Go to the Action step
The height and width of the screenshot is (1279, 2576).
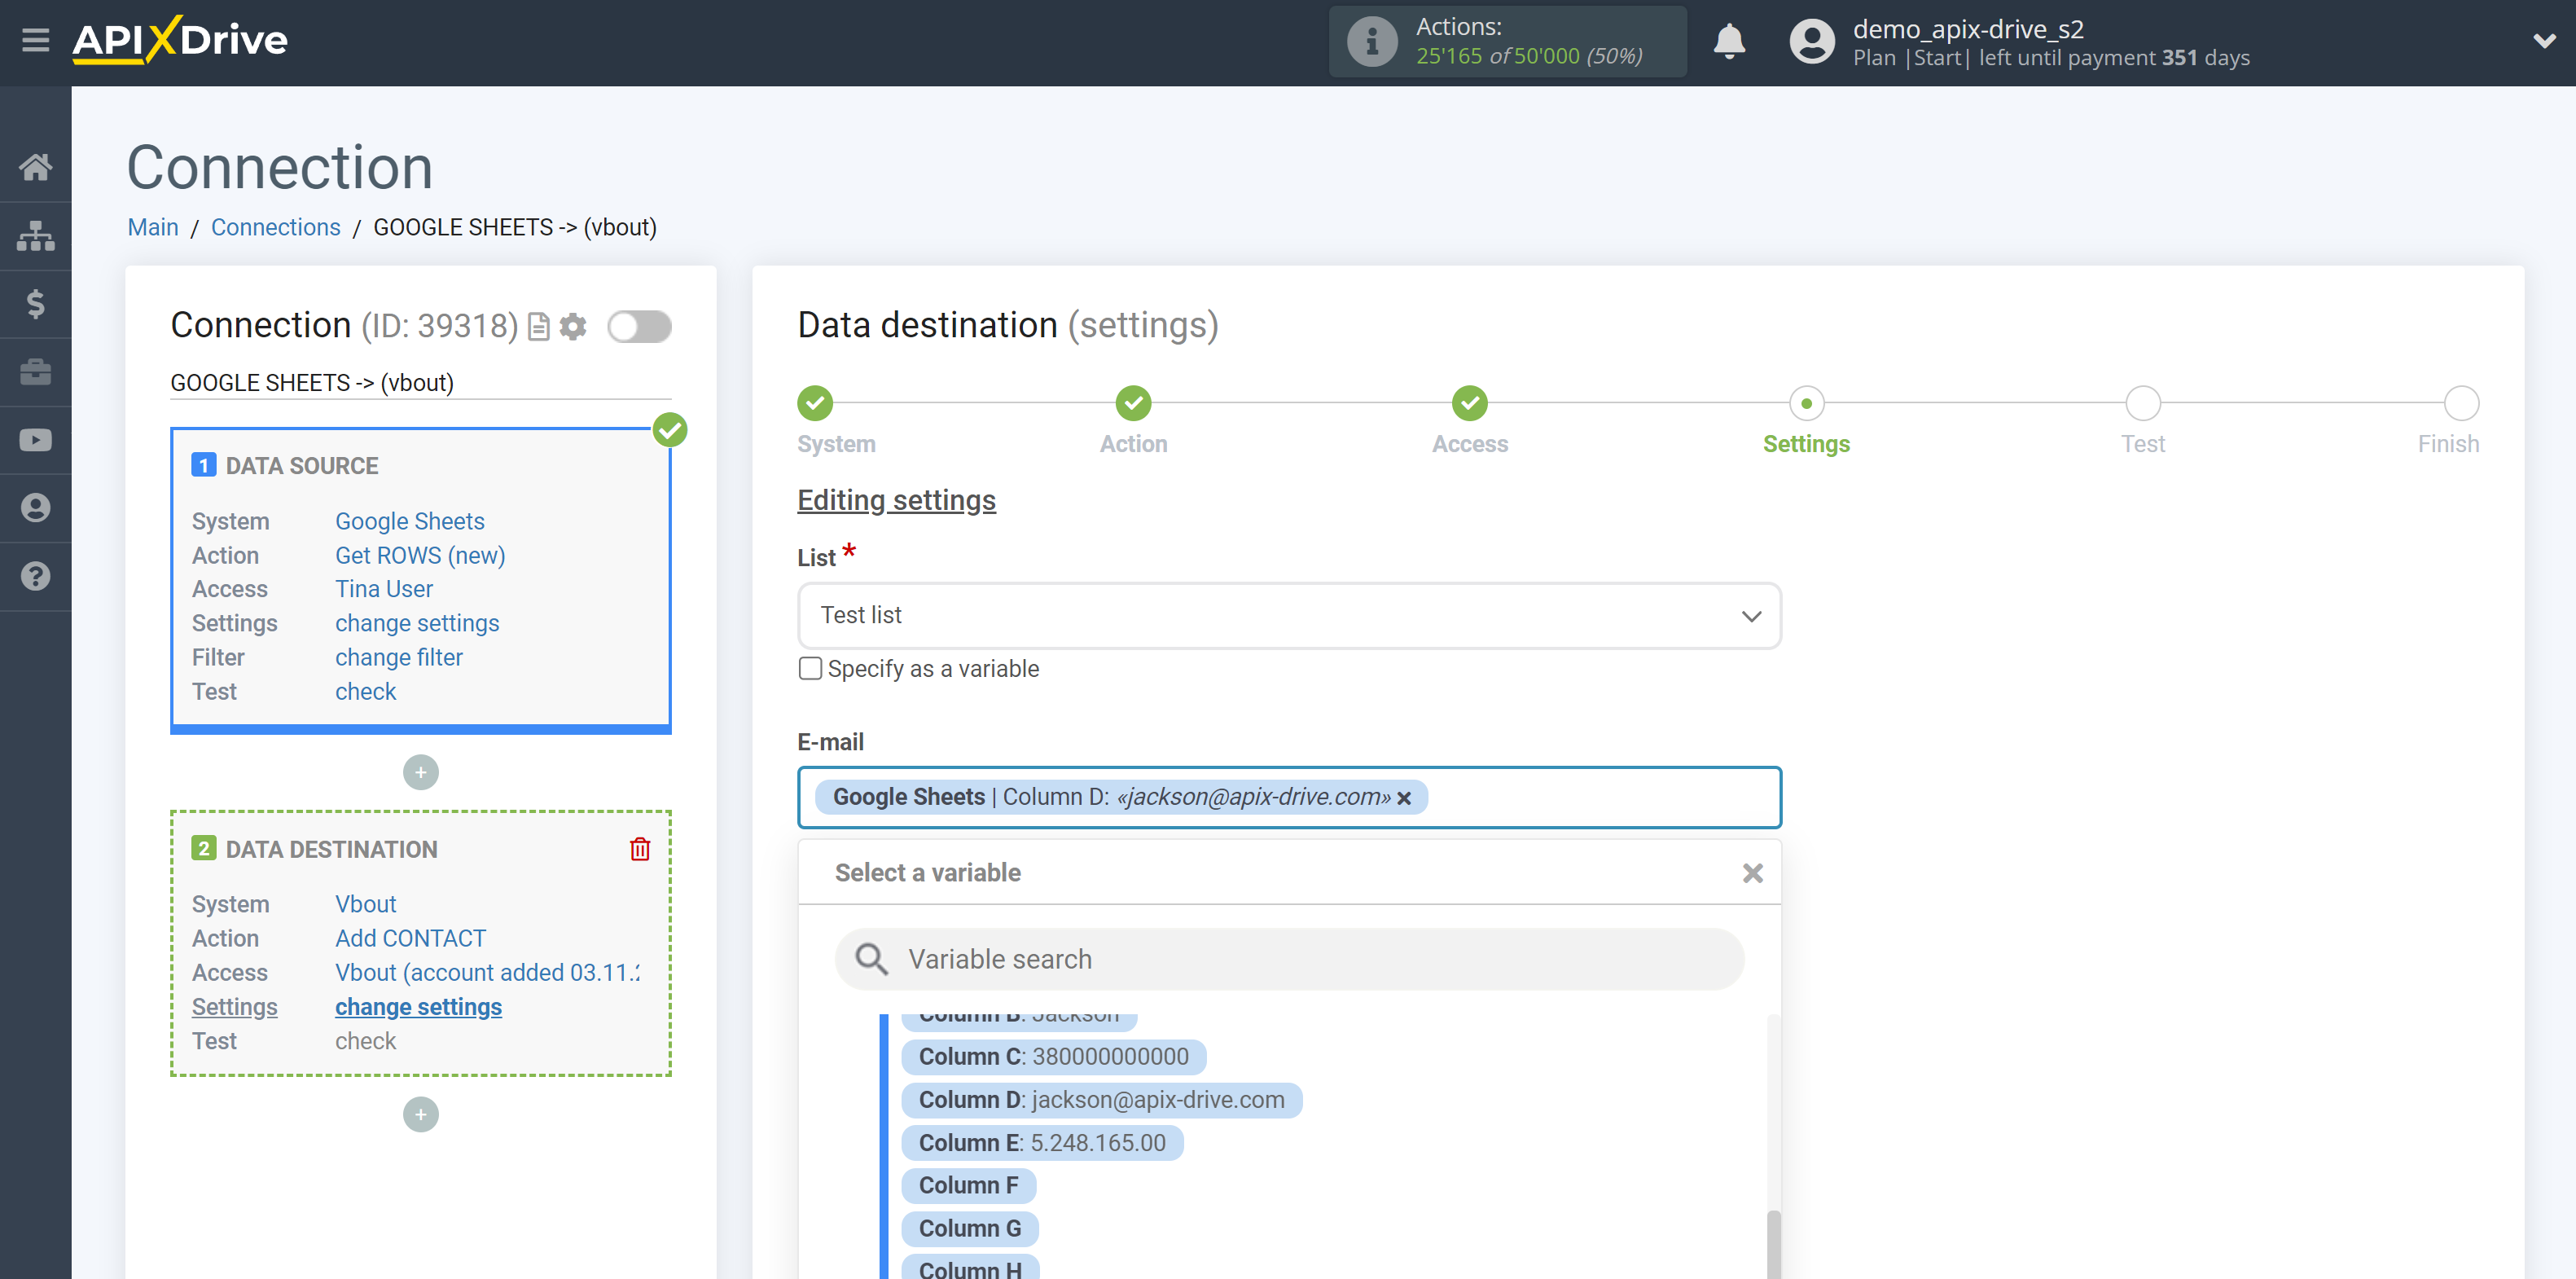[1133, 404]
